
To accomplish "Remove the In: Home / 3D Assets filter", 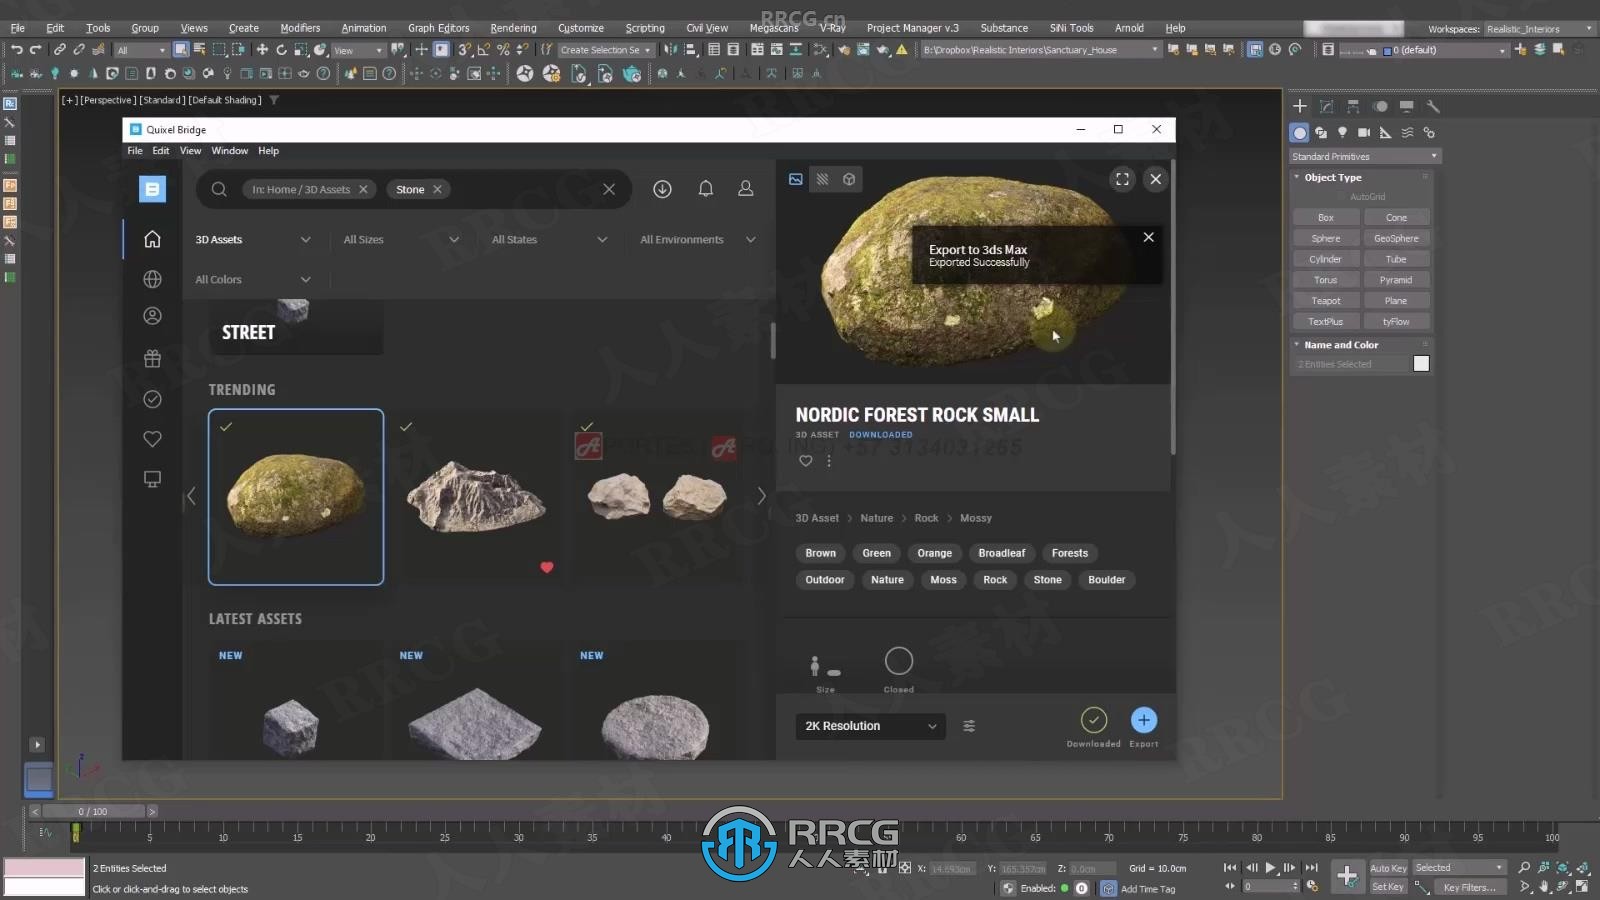I will point(363,189).
